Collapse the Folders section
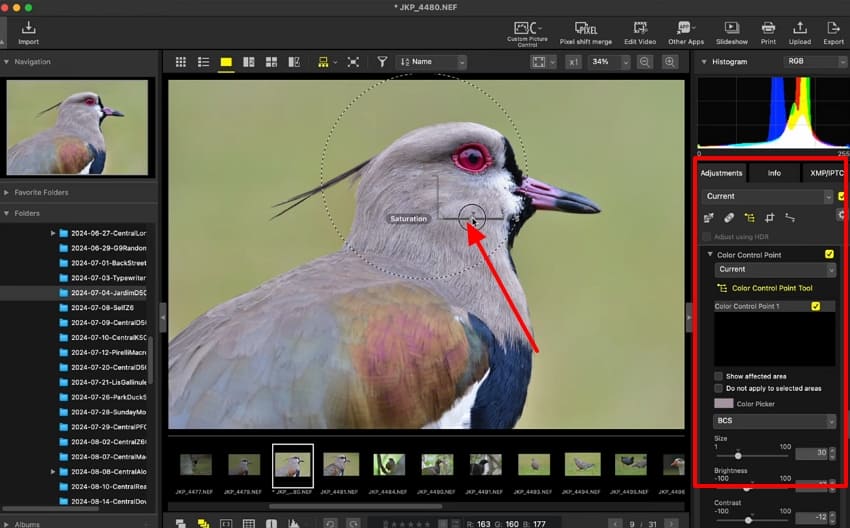The image size is (850, 528). pos(6,213)
